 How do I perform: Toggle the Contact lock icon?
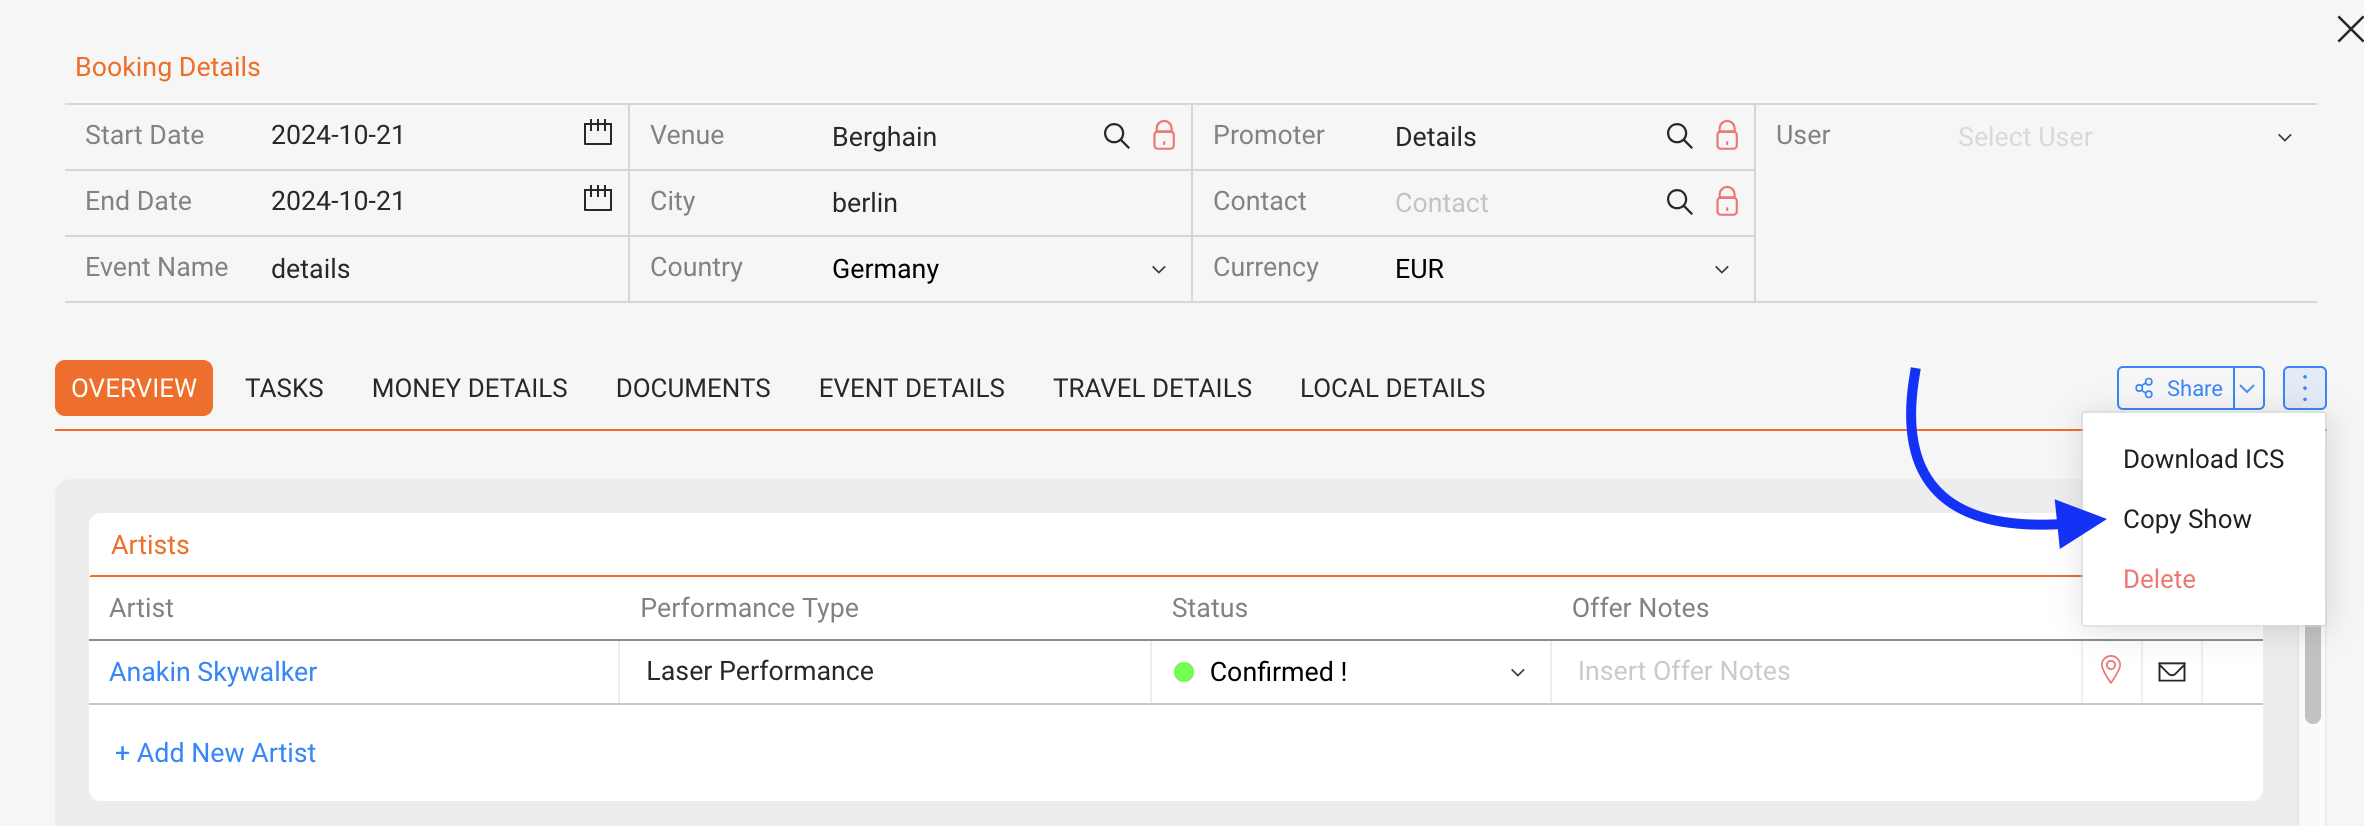click(x=1727, y=201)
